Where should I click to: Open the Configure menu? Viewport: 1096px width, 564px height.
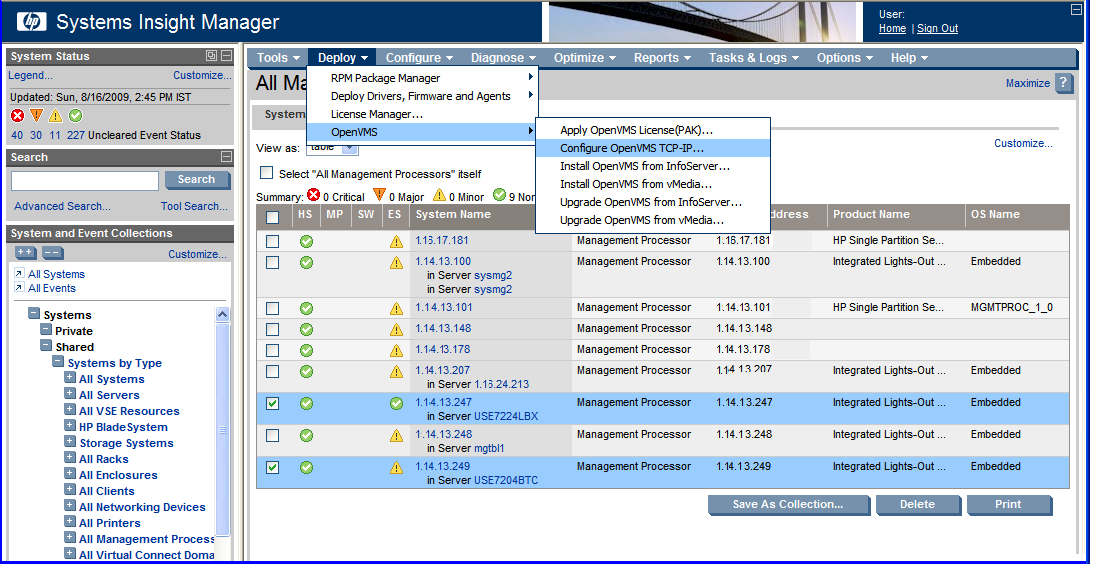click(x=419, y=58)
